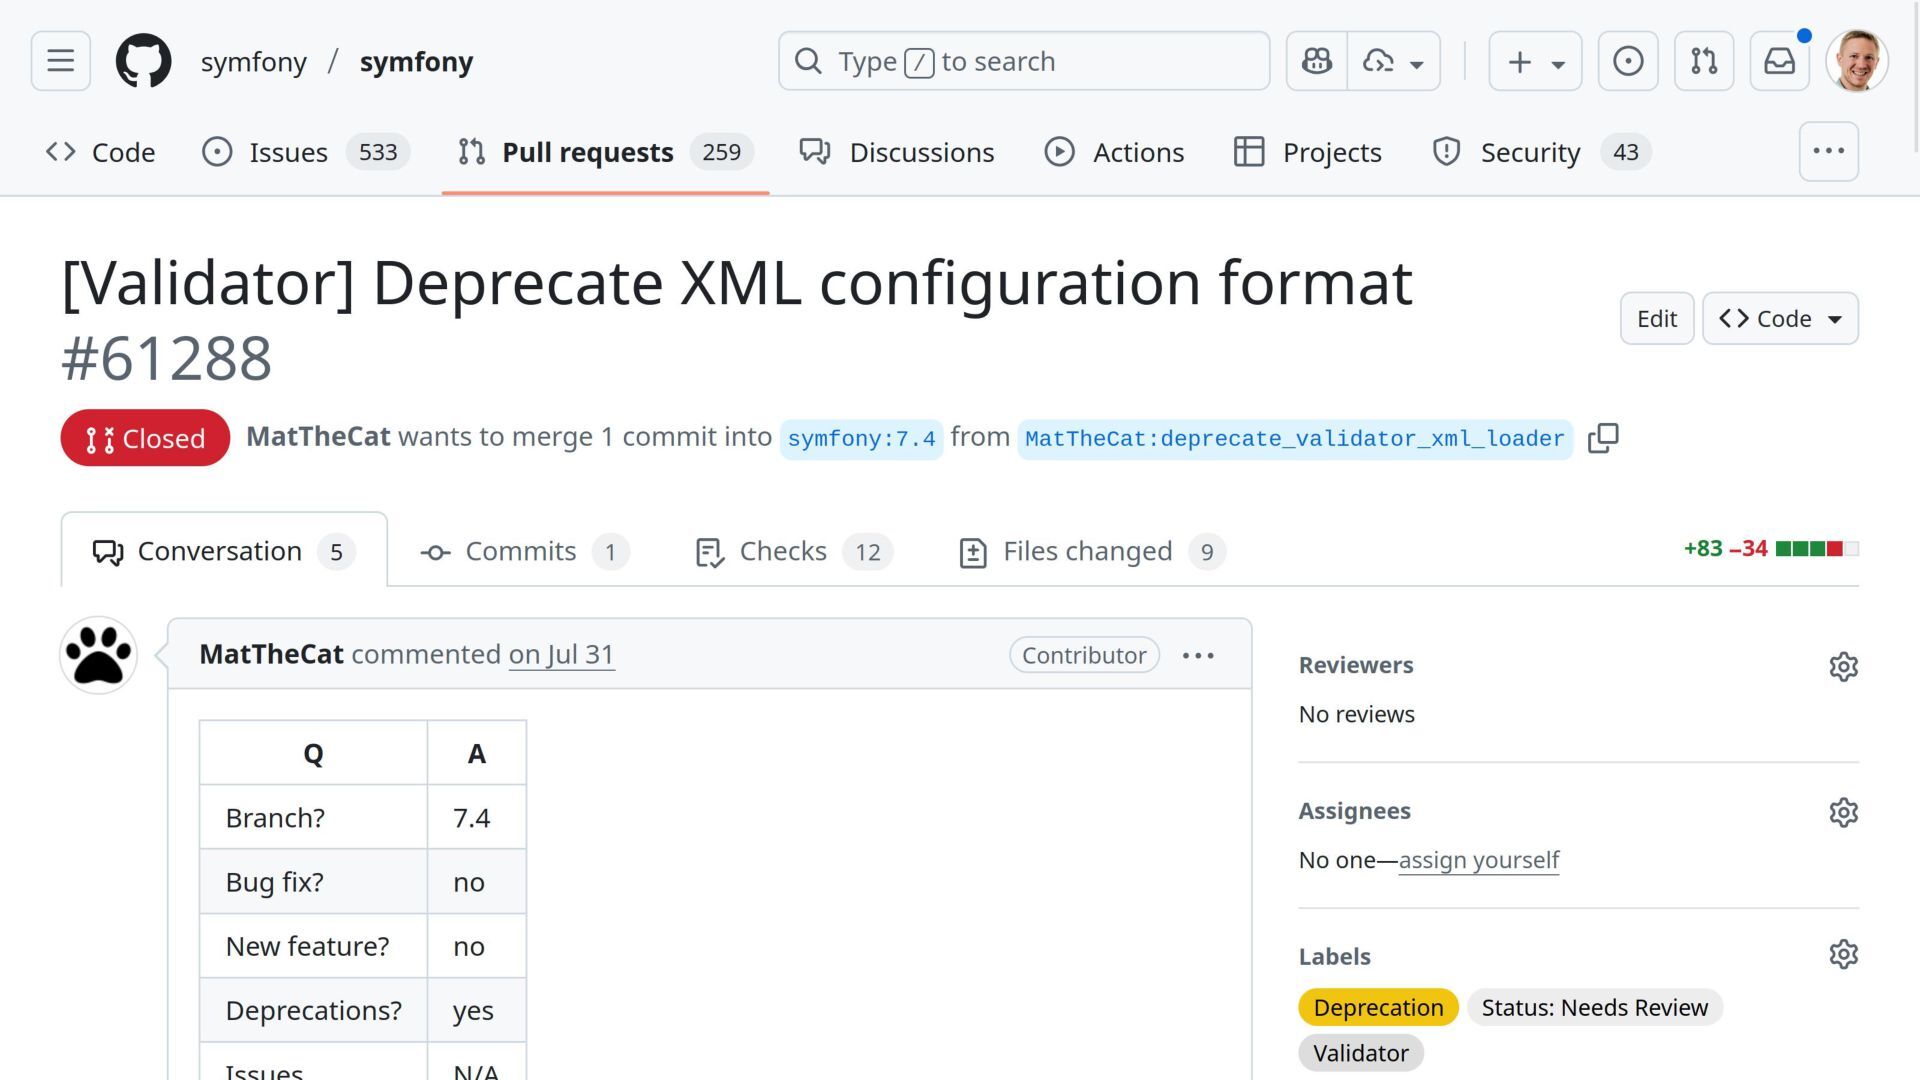Open the create new plus dropdown
This screenshot has height=1080, width=1920.
[1535, 61]
